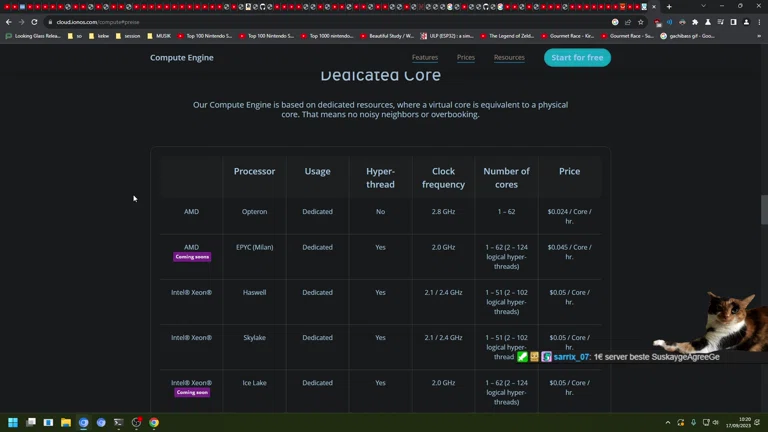Open the Resources nav item
This screenshot has width=768, height=432.
(509, 58)
